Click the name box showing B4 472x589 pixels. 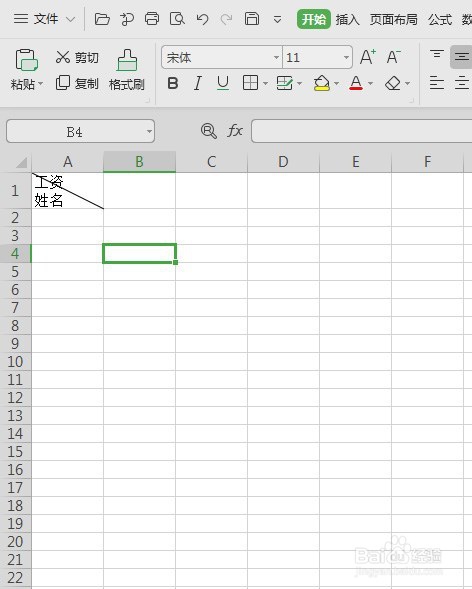pyautogui.click(x=74, y=131)
